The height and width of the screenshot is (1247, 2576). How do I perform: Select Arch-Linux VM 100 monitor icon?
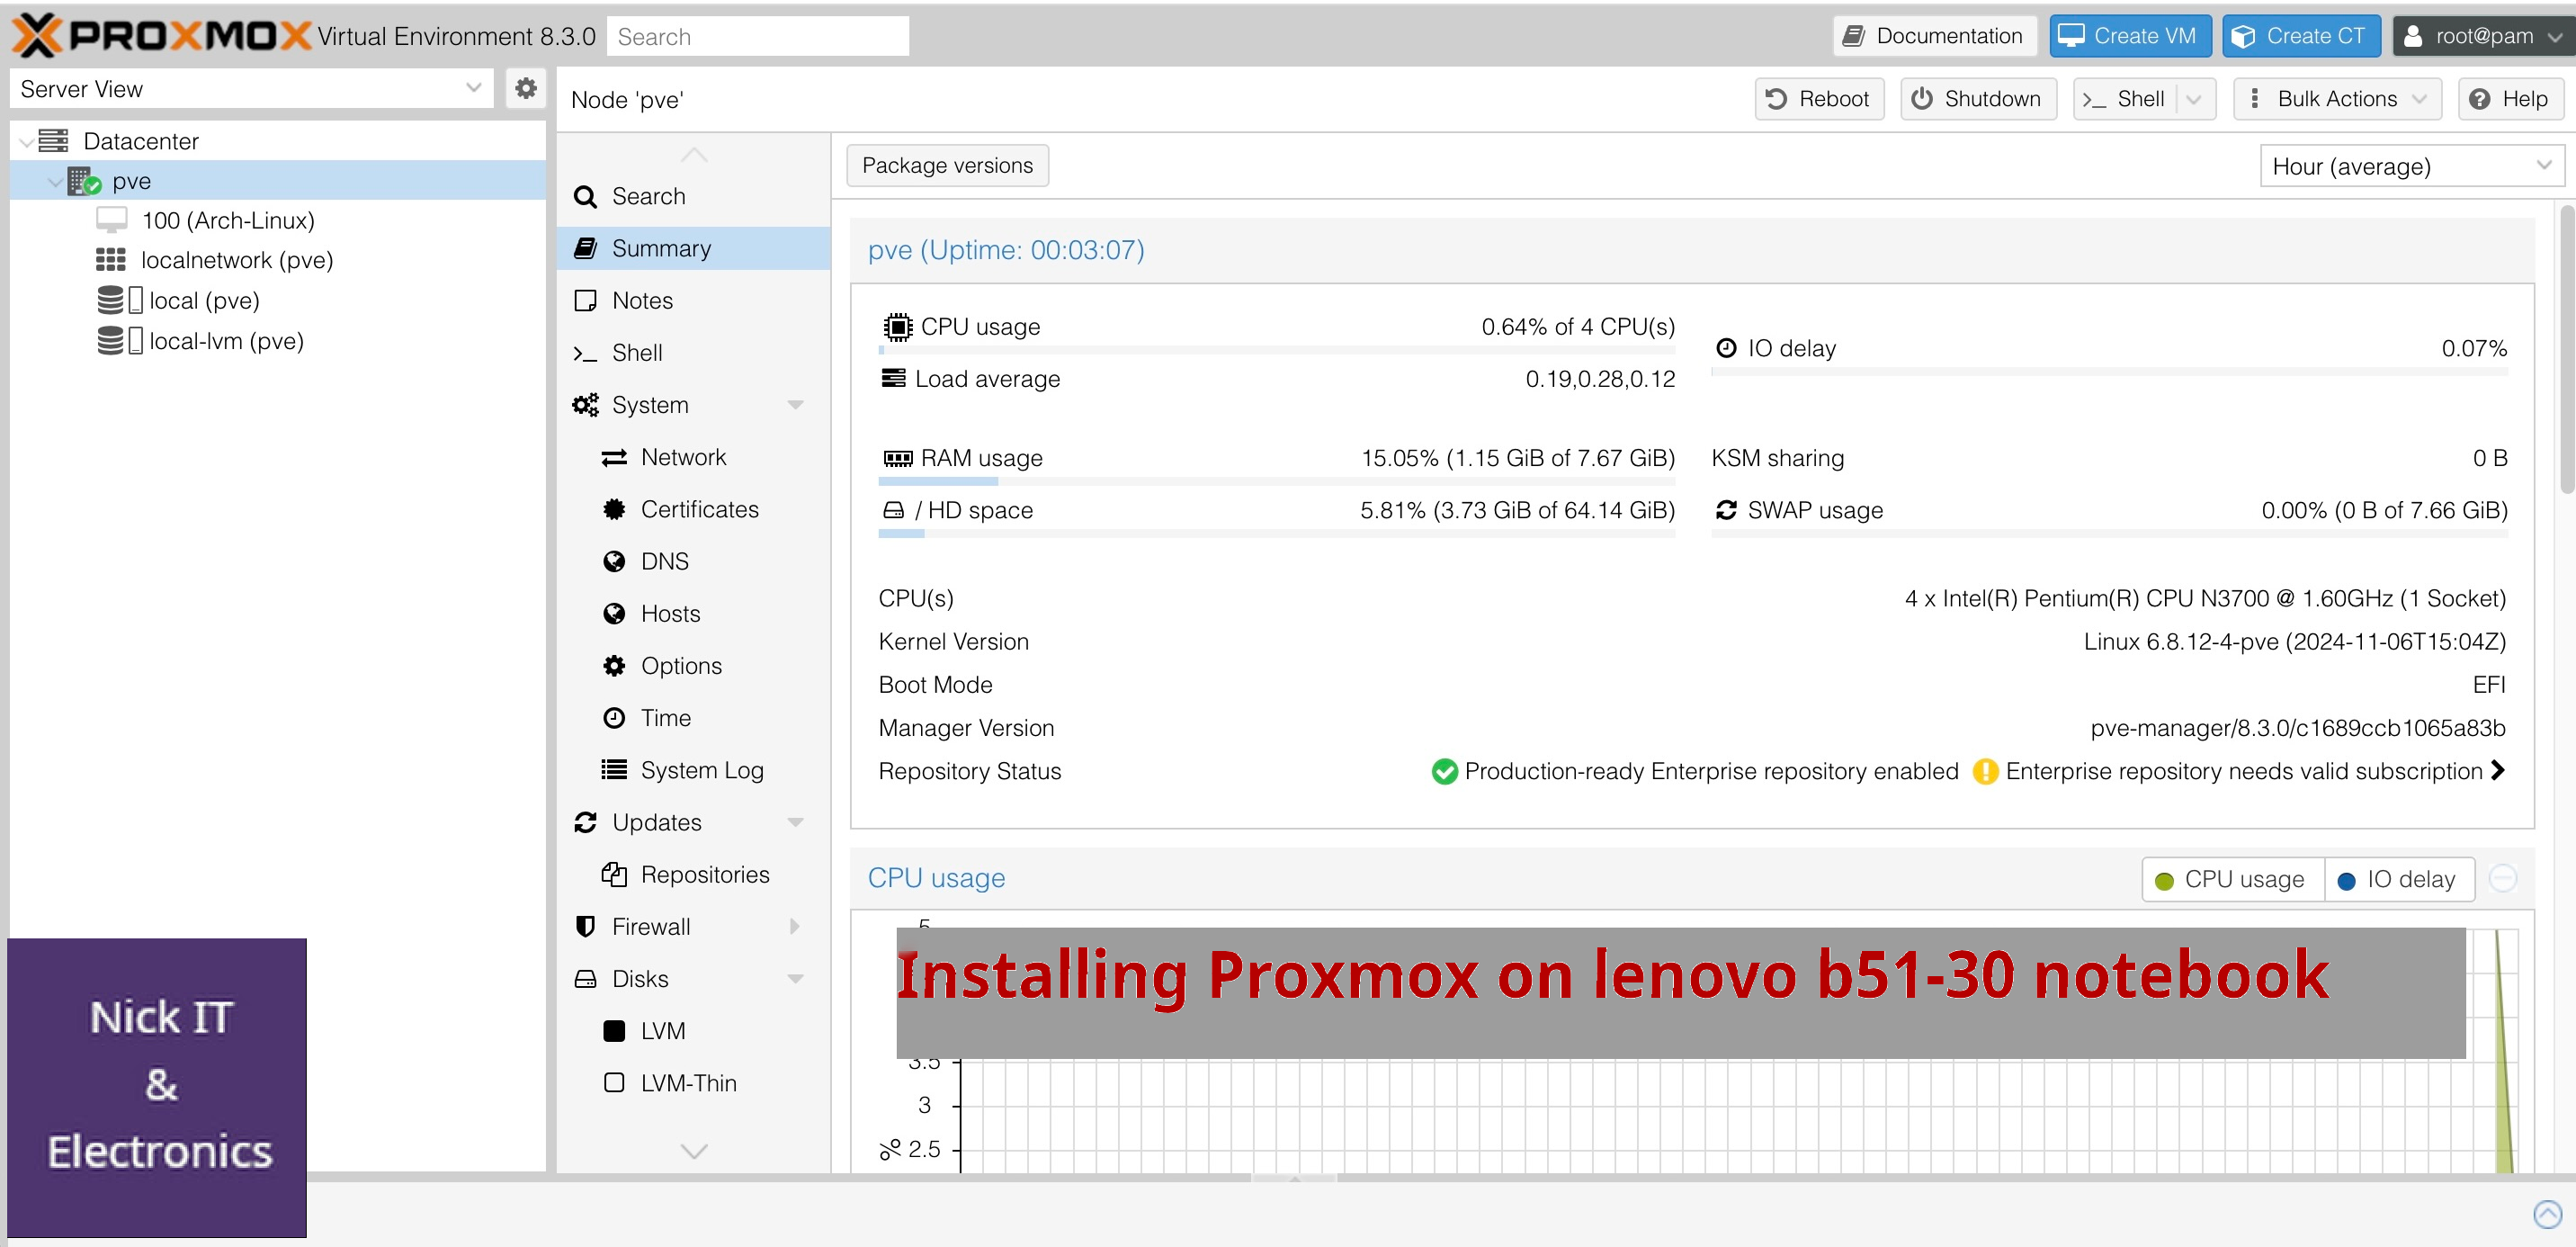[x=111, y=220]
